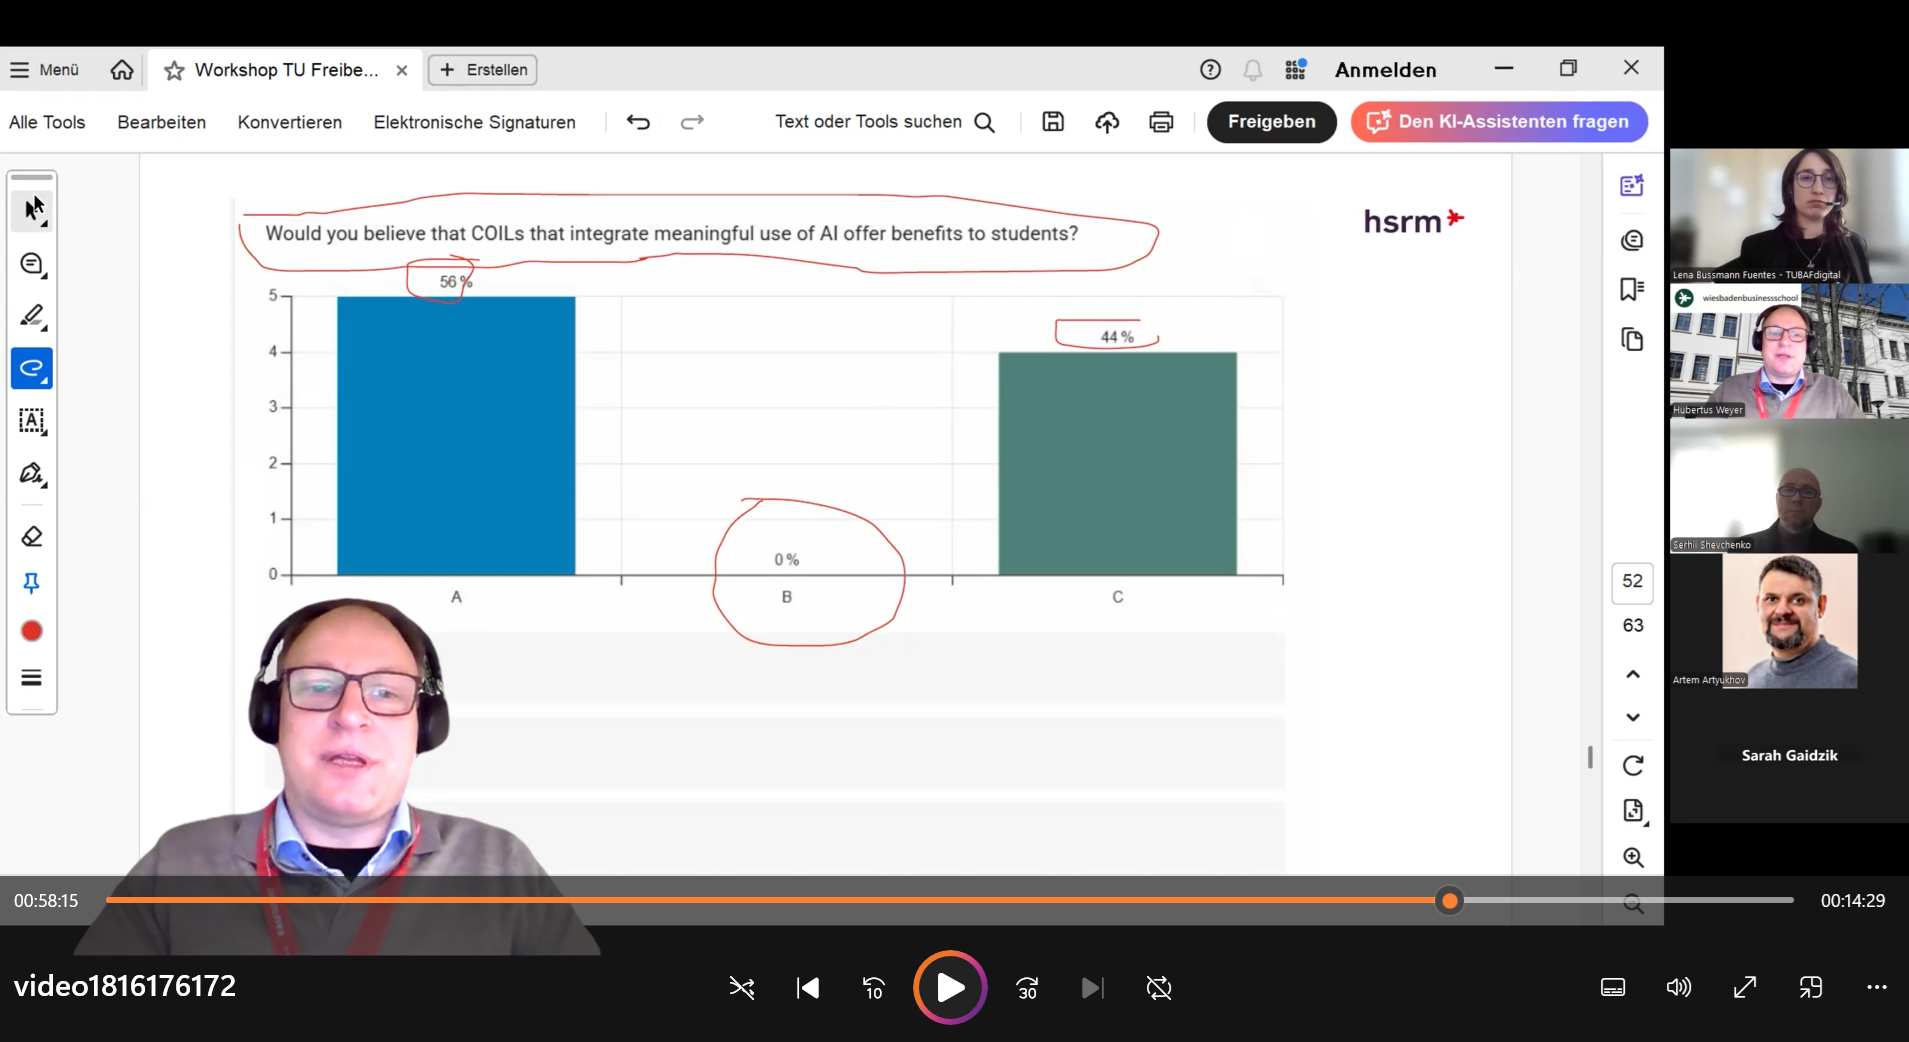Select the highlighter pen tool
1909x1042 pixels.
tap(32, 316)
